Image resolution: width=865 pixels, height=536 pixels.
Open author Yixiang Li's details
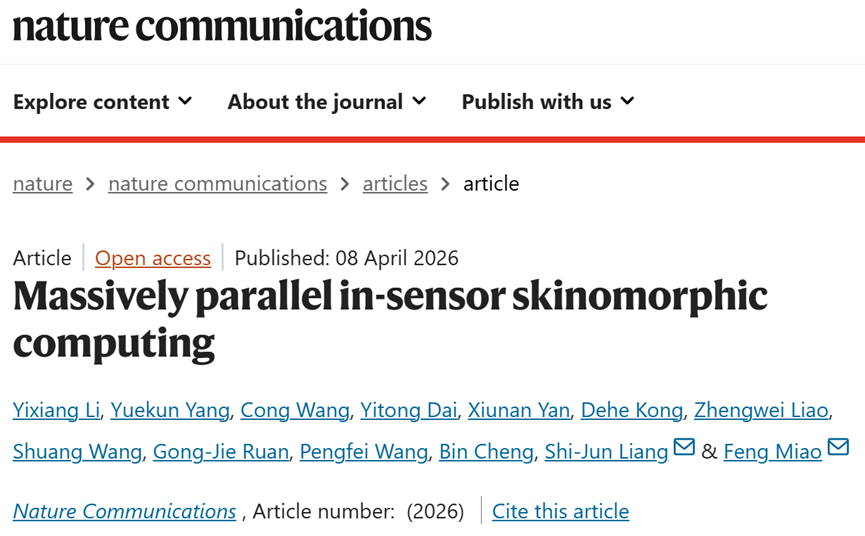pyautogui.click(x=56, y=410)
